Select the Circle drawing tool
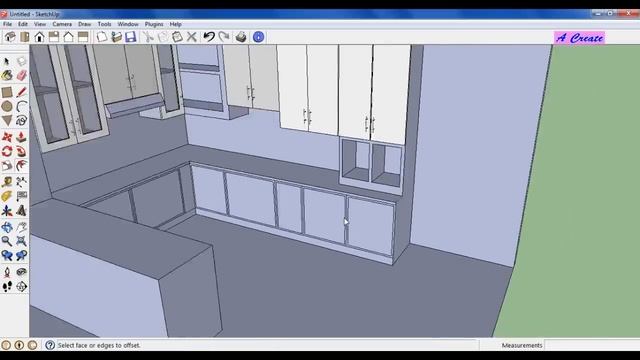Screen dimensions: 640x360 pyautogui.click(x=7, y=107)
